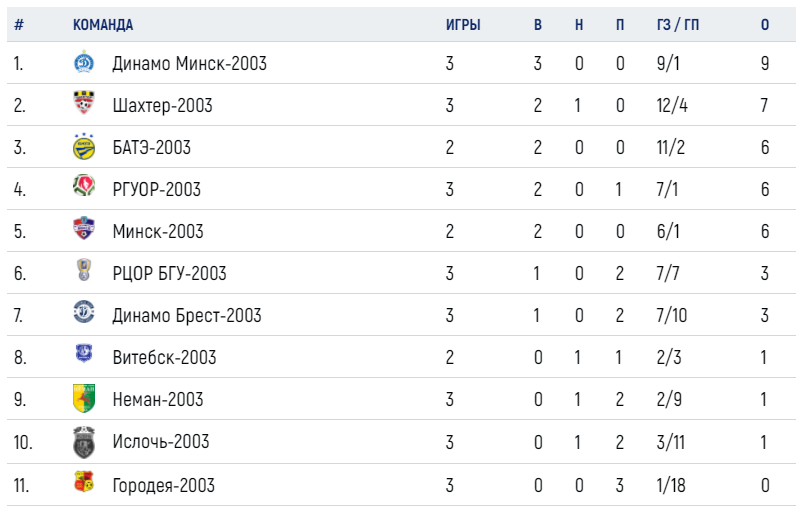This screenshot has width=805, height=514.
Task: Open the Городея-2003 team link
Action: tap(163, 485)
